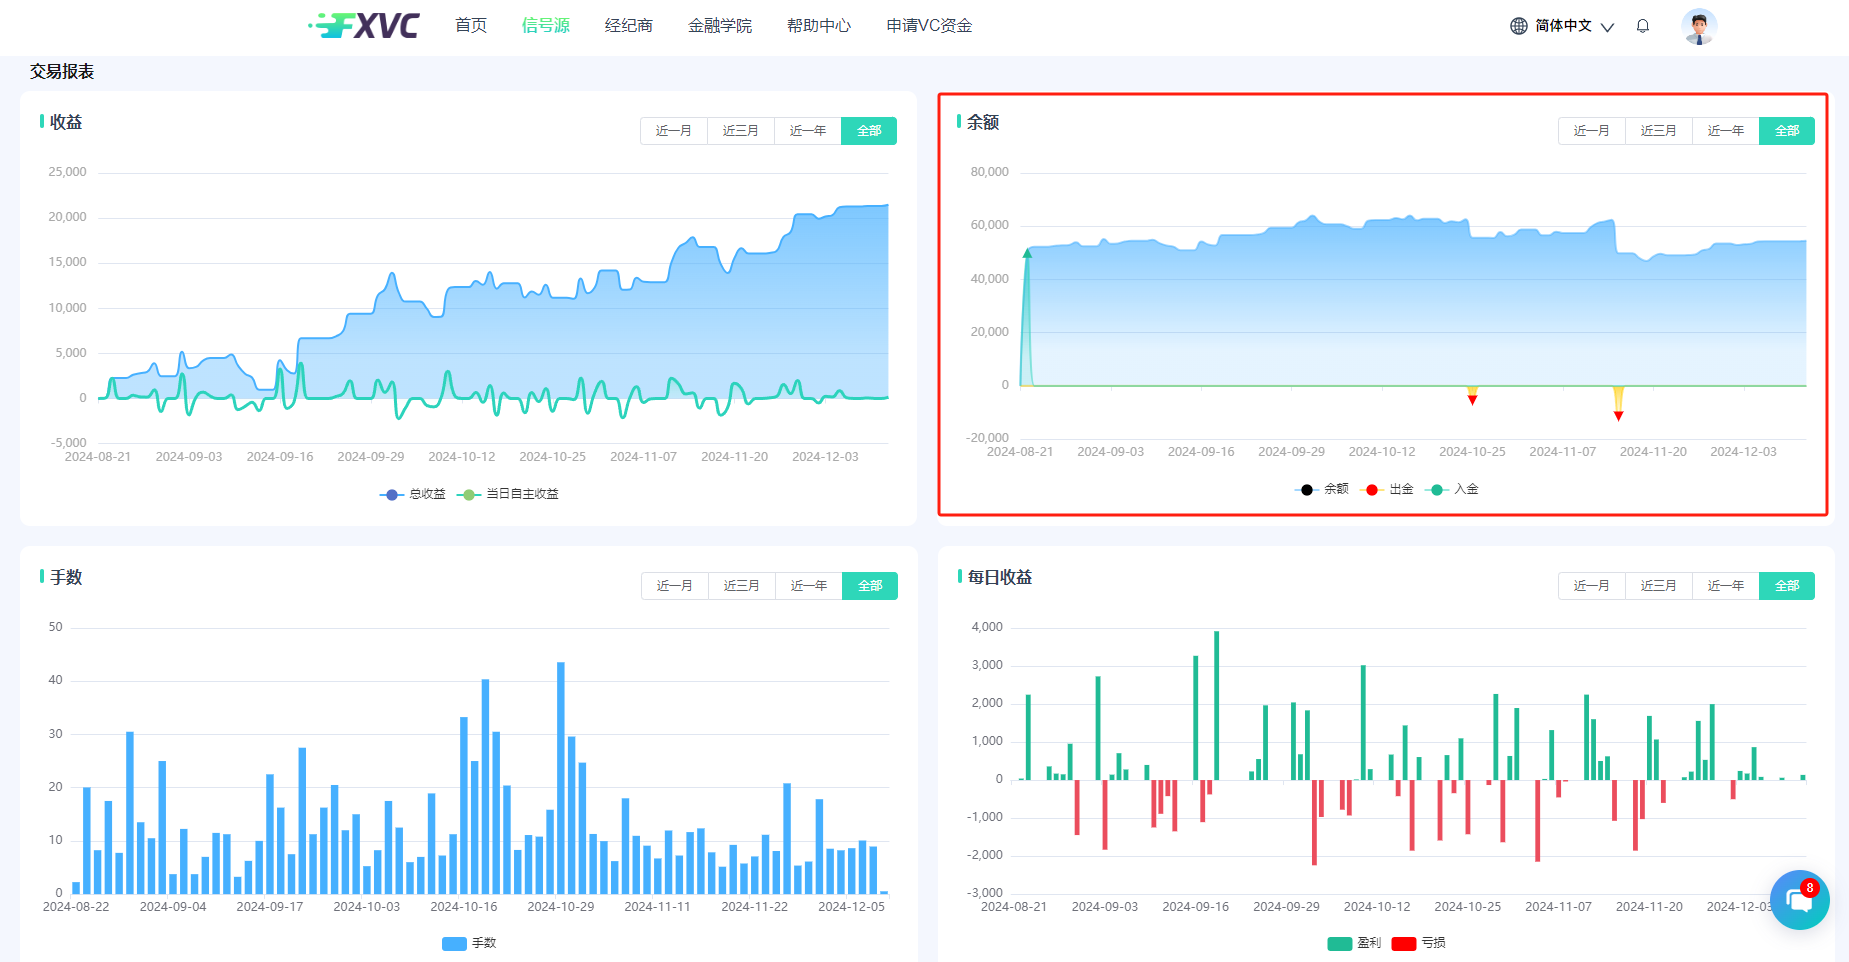The width and height of the screenshot is (1849, 962).
Task: Select 全部 in the 每日收益 chart
Action: click(x=1787, y=586)
